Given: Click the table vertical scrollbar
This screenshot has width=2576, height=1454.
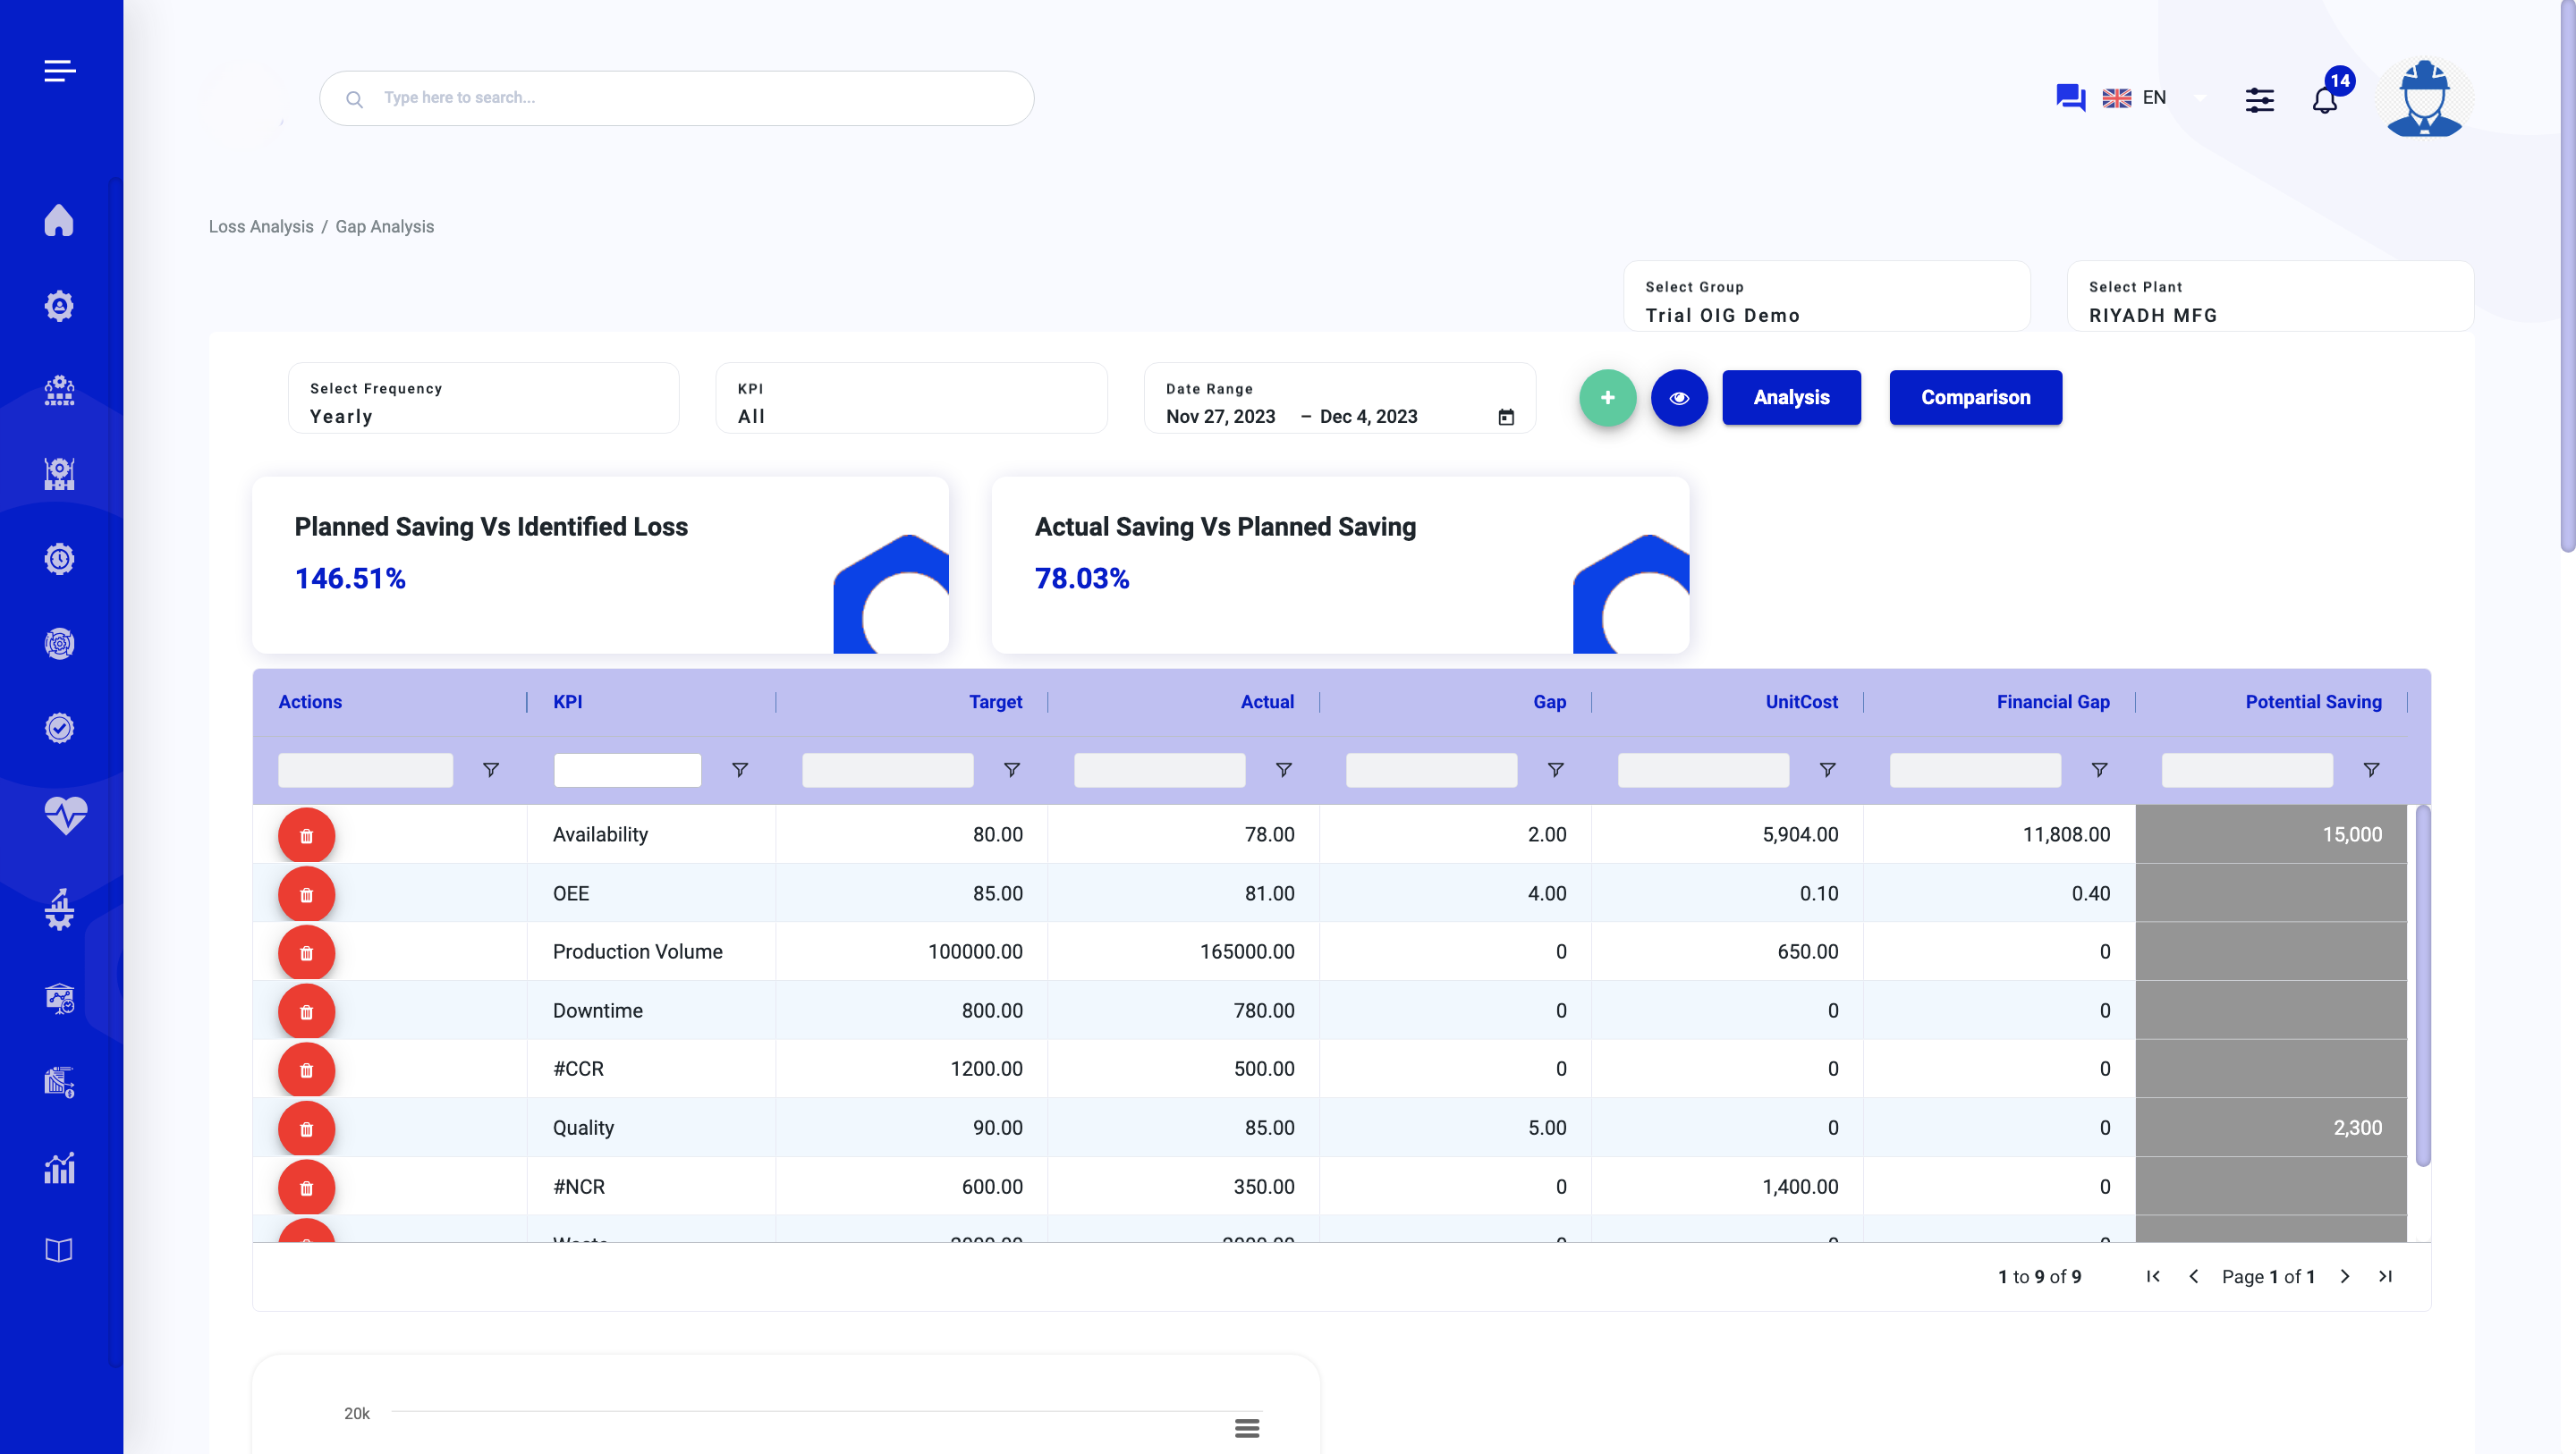Looking at the screenshot, I should pyautogui.click(x=2423, y=986).
